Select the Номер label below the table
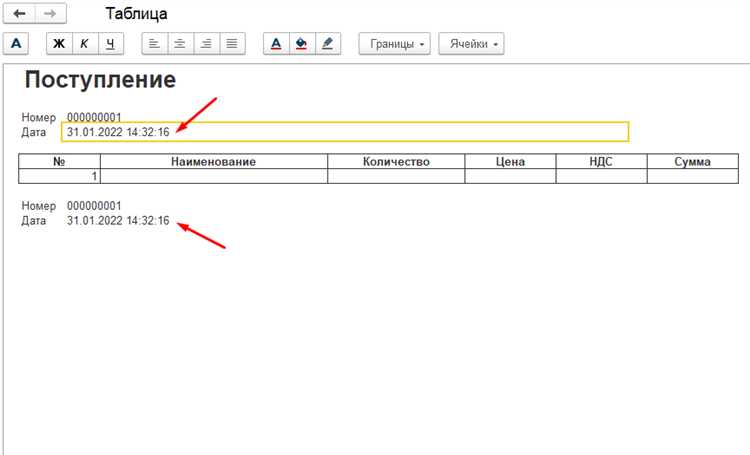The height and width of the screenshot is (455, 750). click(39, 206)
